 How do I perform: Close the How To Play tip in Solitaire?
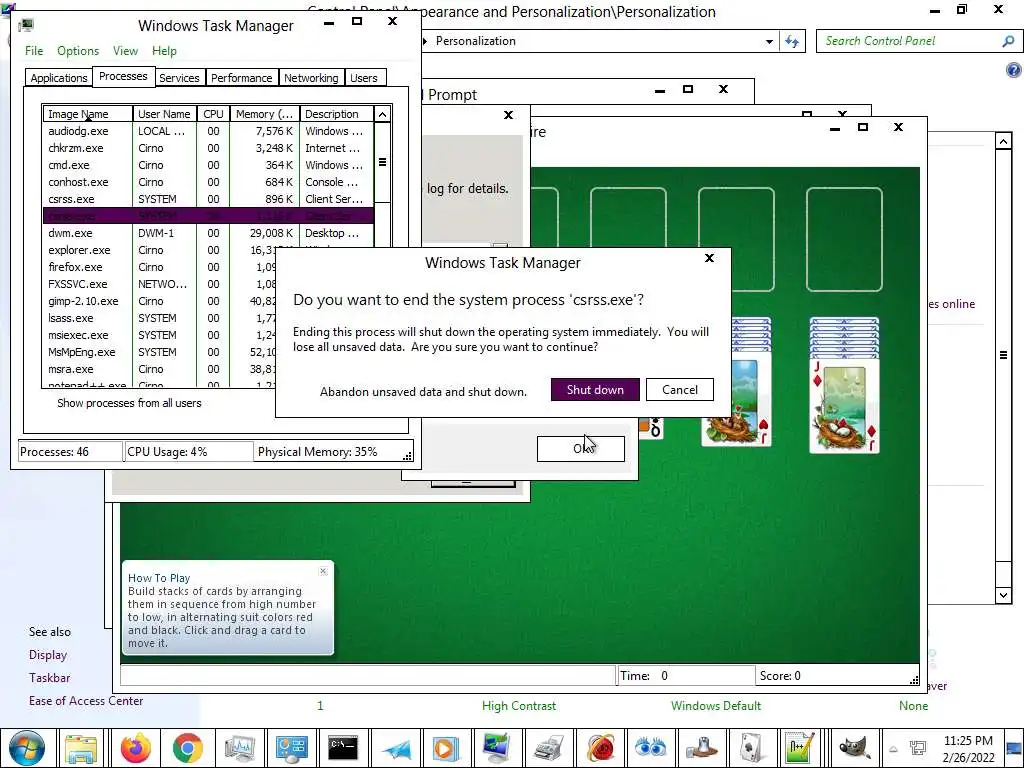[x=323, y=571]
